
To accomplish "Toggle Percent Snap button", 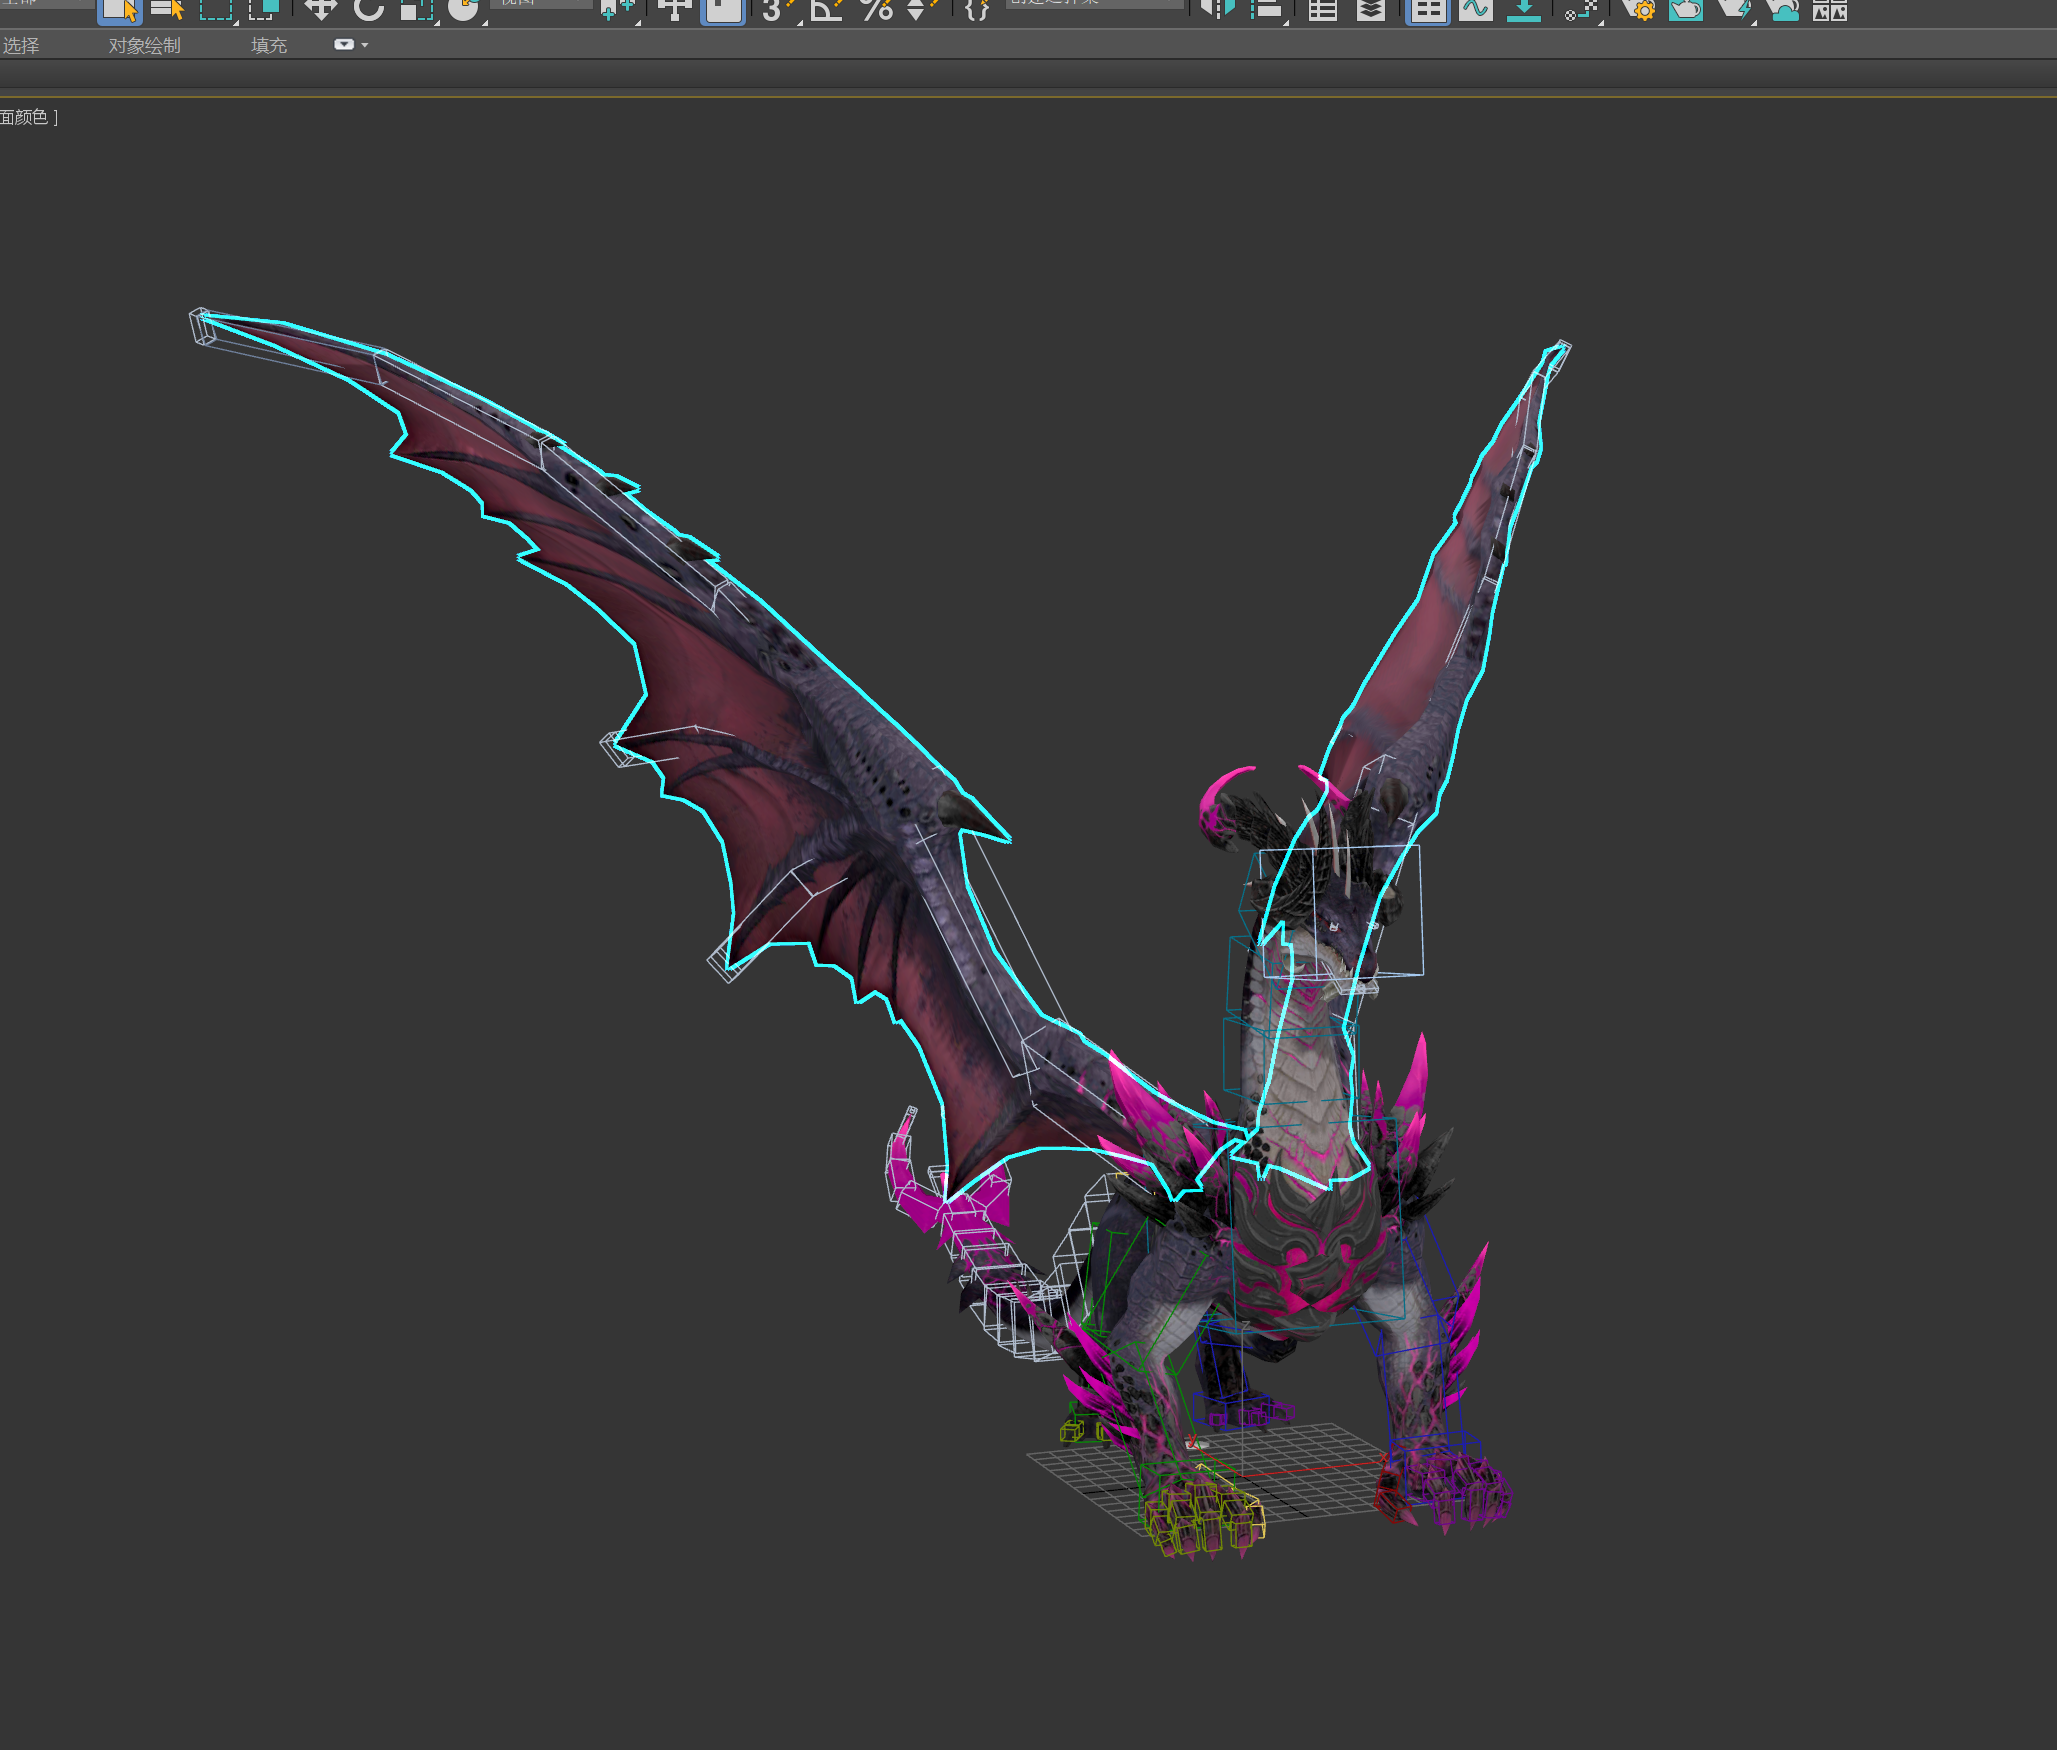I will click(877, 10).
